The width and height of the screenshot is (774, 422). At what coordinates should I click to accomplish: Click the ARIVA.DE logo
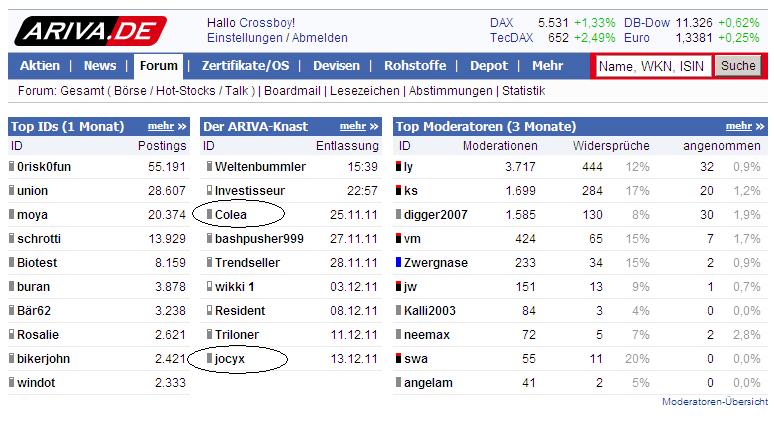[84, 29]
